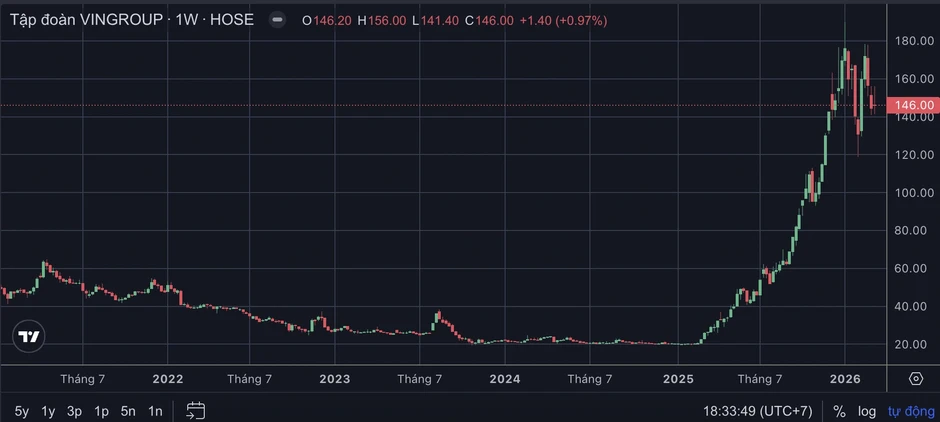Open the go-to-date calendar icon

click(195, 411)
